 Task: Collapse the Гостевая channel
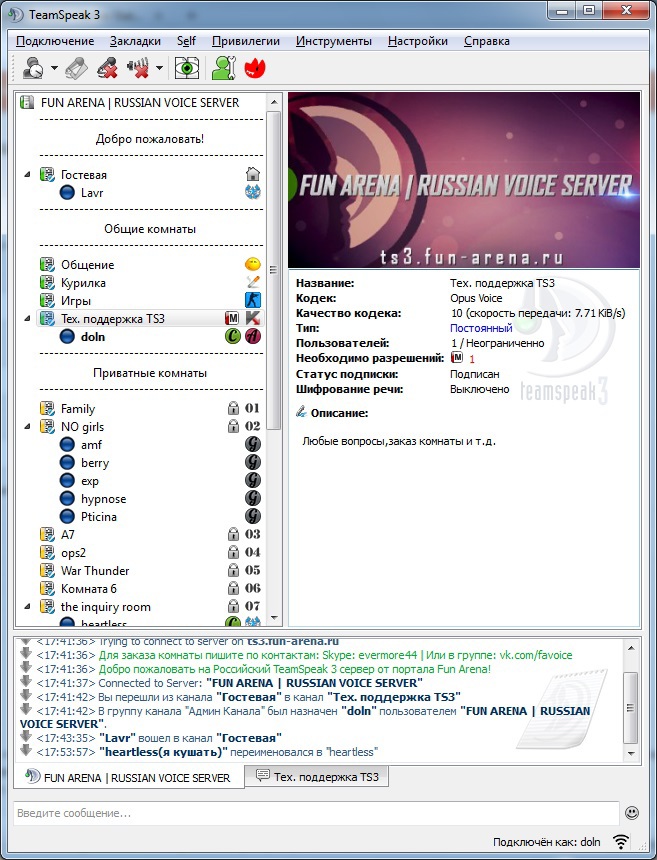pyautogui.click(x=28, y=175)
